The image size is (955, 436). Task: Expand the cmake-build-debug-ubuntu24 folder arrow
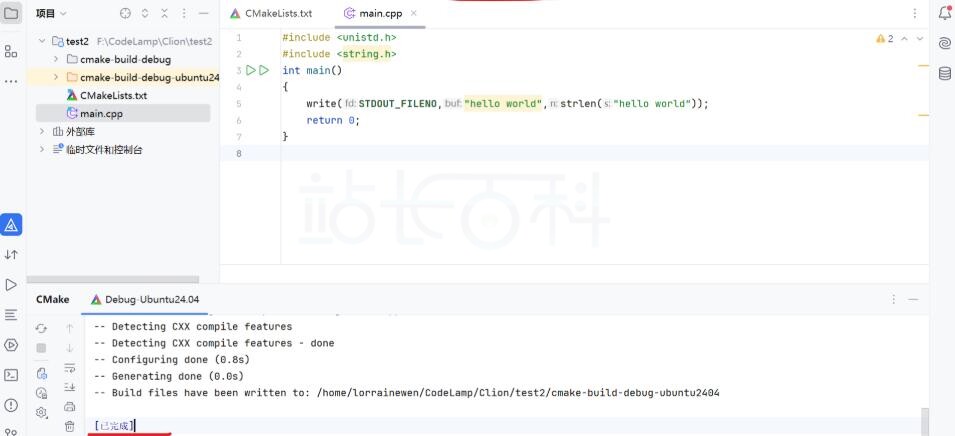coord(55,77)
